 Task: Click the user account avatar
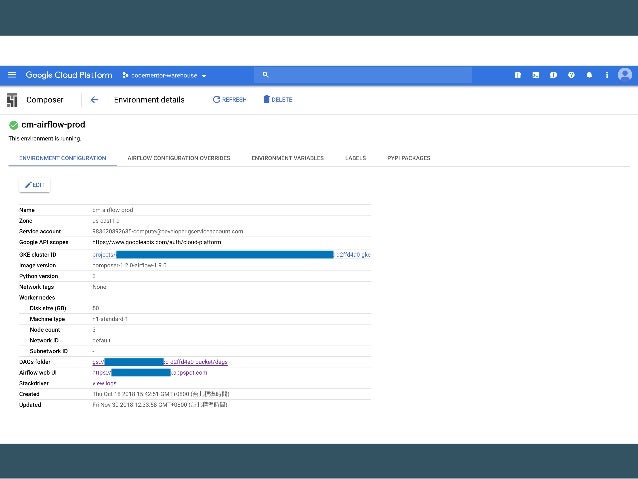point(624,75)
